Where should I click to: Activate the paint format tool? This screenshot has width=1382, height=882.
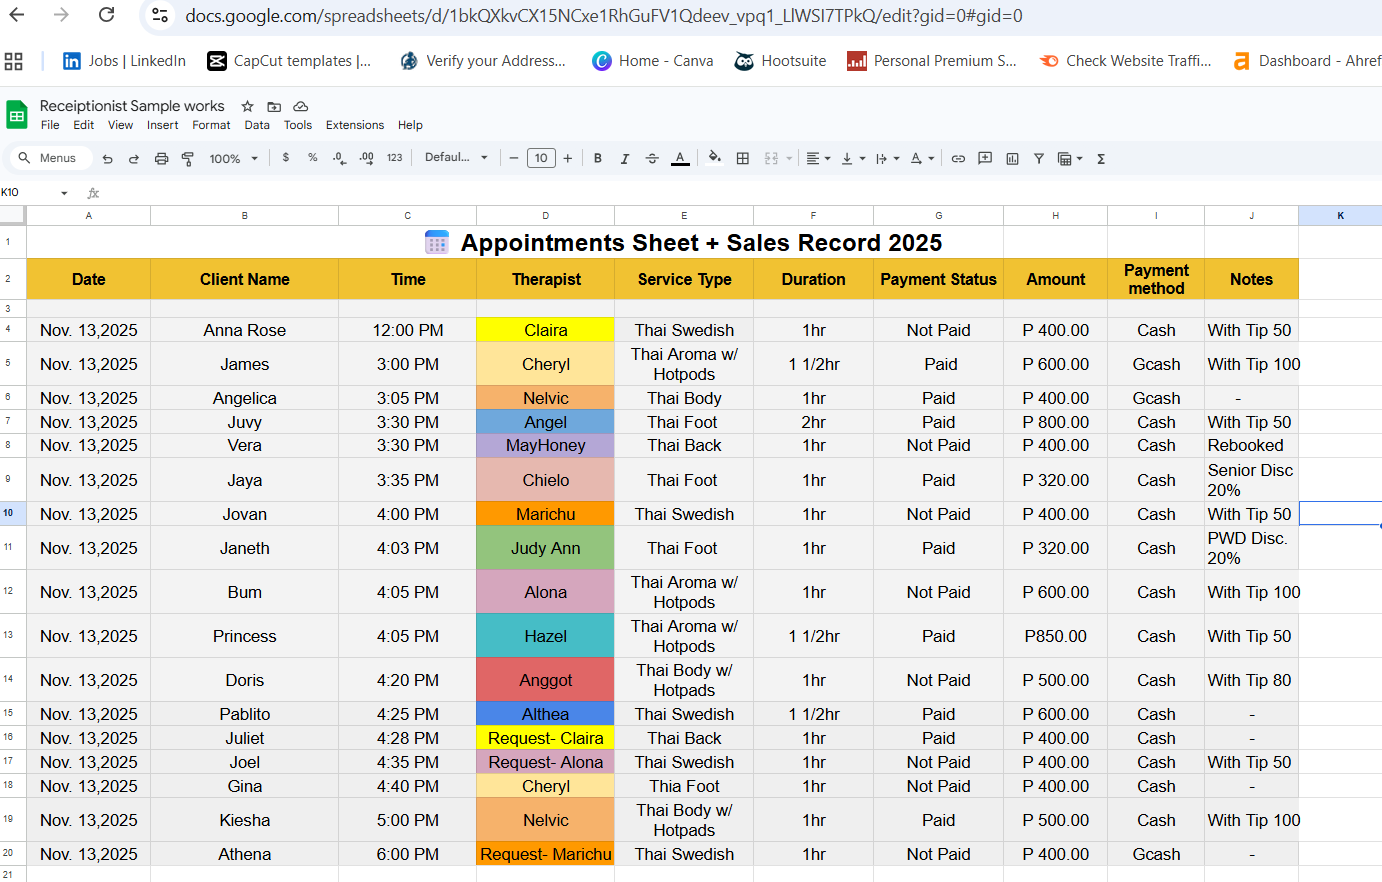click(x=187, y=159)
